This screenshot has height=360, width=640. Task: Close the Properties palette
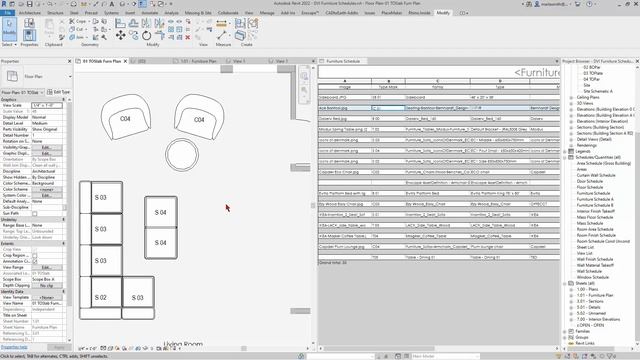[69, 61]
